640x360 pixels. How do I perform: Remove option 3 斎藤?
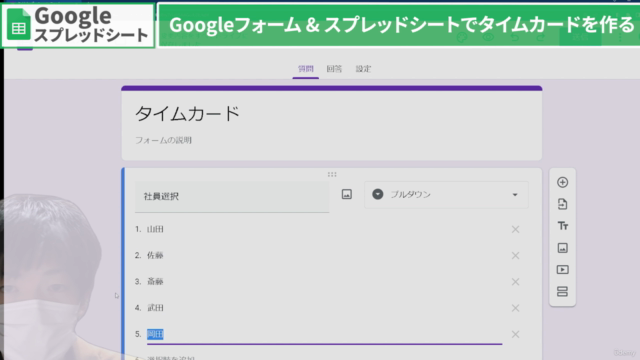(x=515, y=282)
